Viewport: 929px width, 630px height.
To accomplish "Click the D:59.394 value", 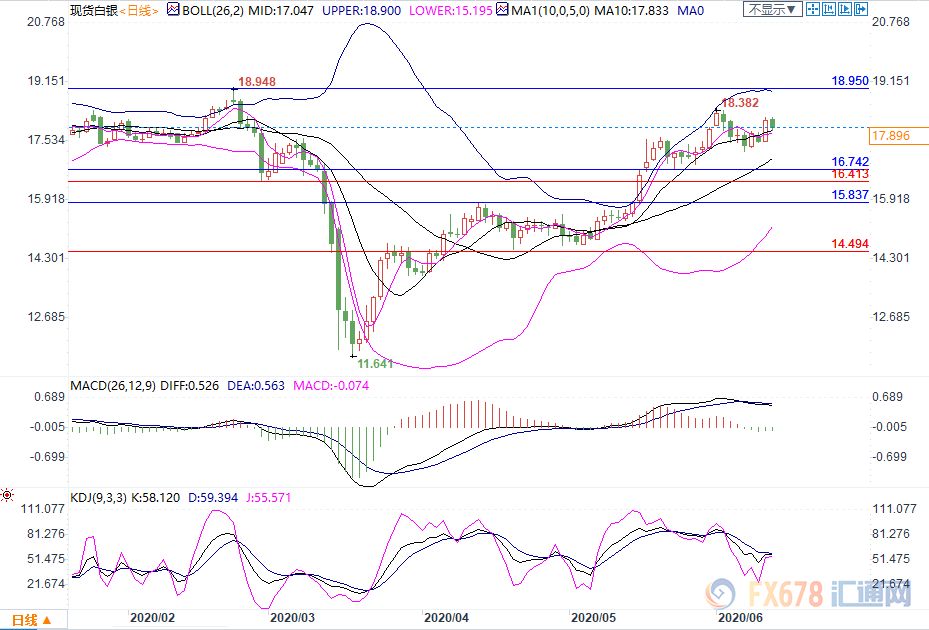I will click(213, 498).
